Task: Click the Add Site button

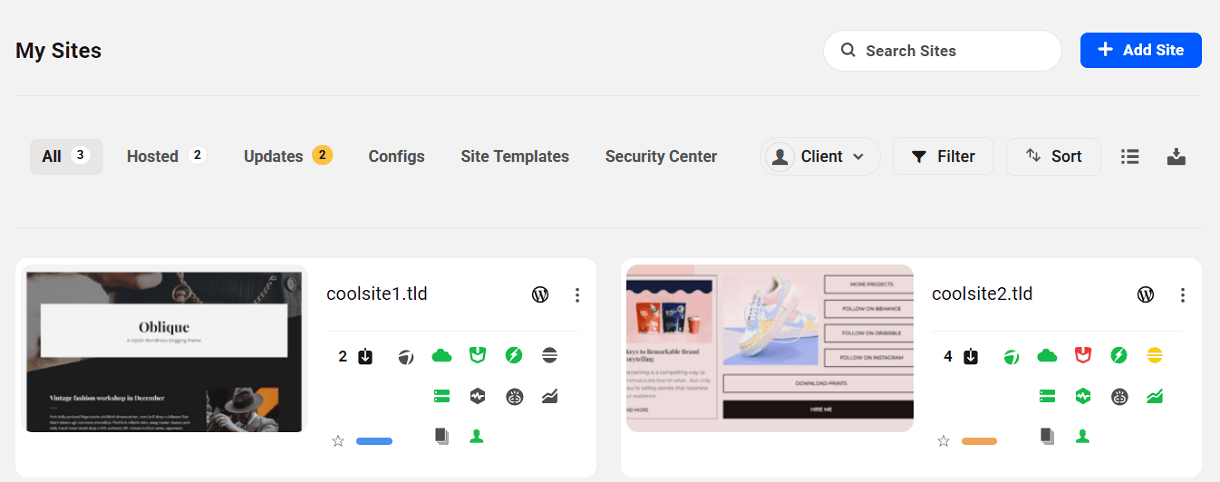Action: [1140, 50]
